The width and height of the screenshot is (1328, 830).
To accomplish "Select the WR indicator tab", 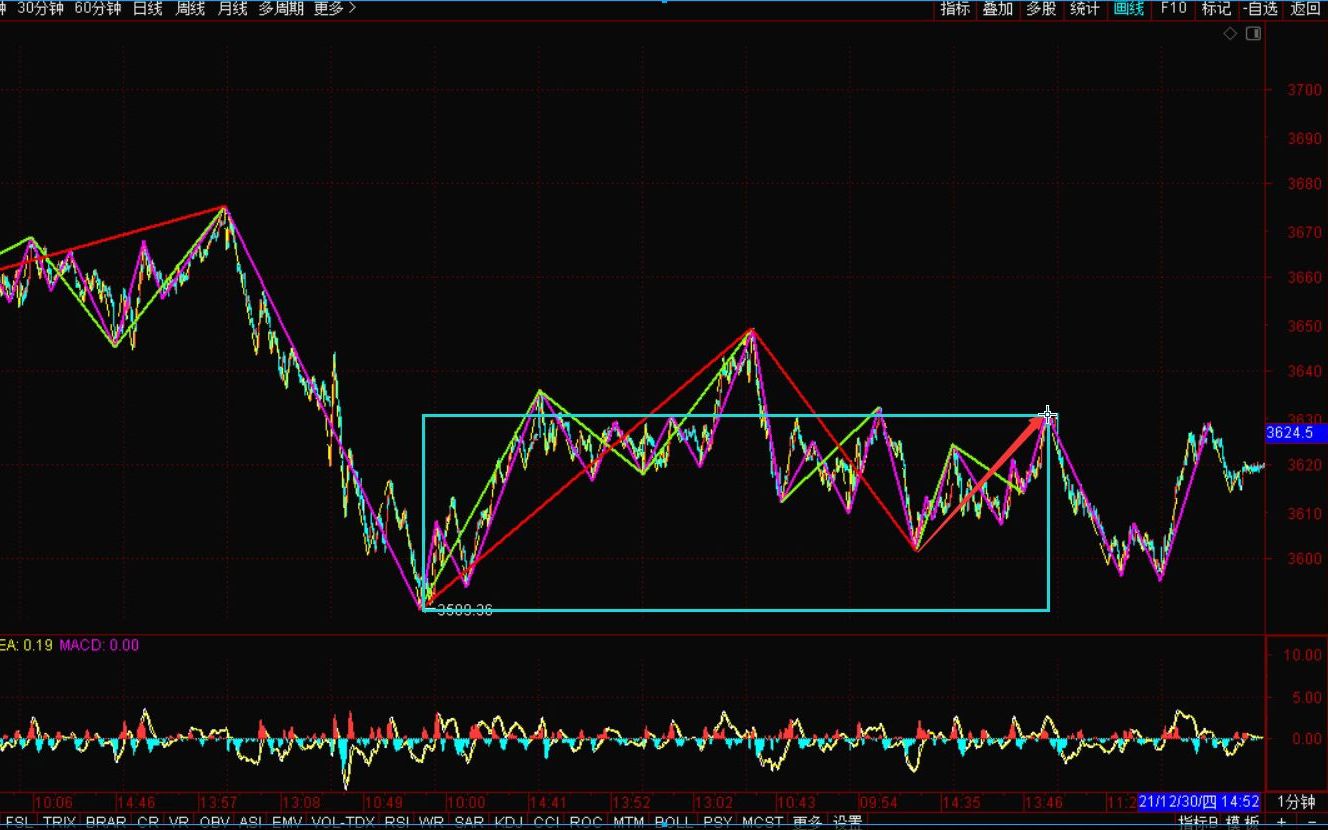I will click(x=432, y=822).
